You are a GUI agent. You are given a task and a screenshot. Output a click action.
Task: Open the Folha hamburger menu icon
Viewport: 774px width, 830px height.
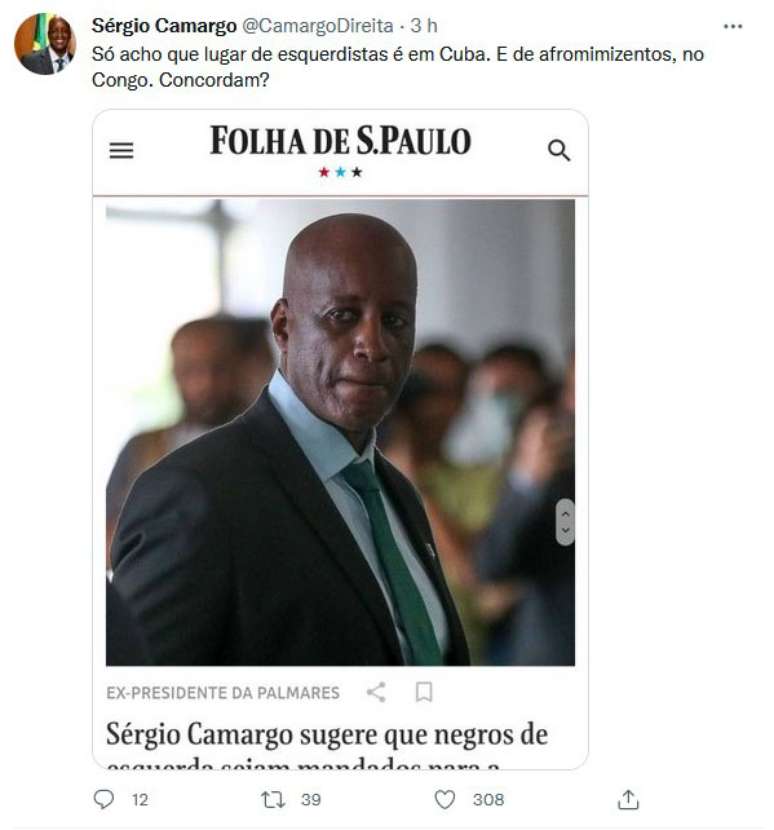pos(121,151)
